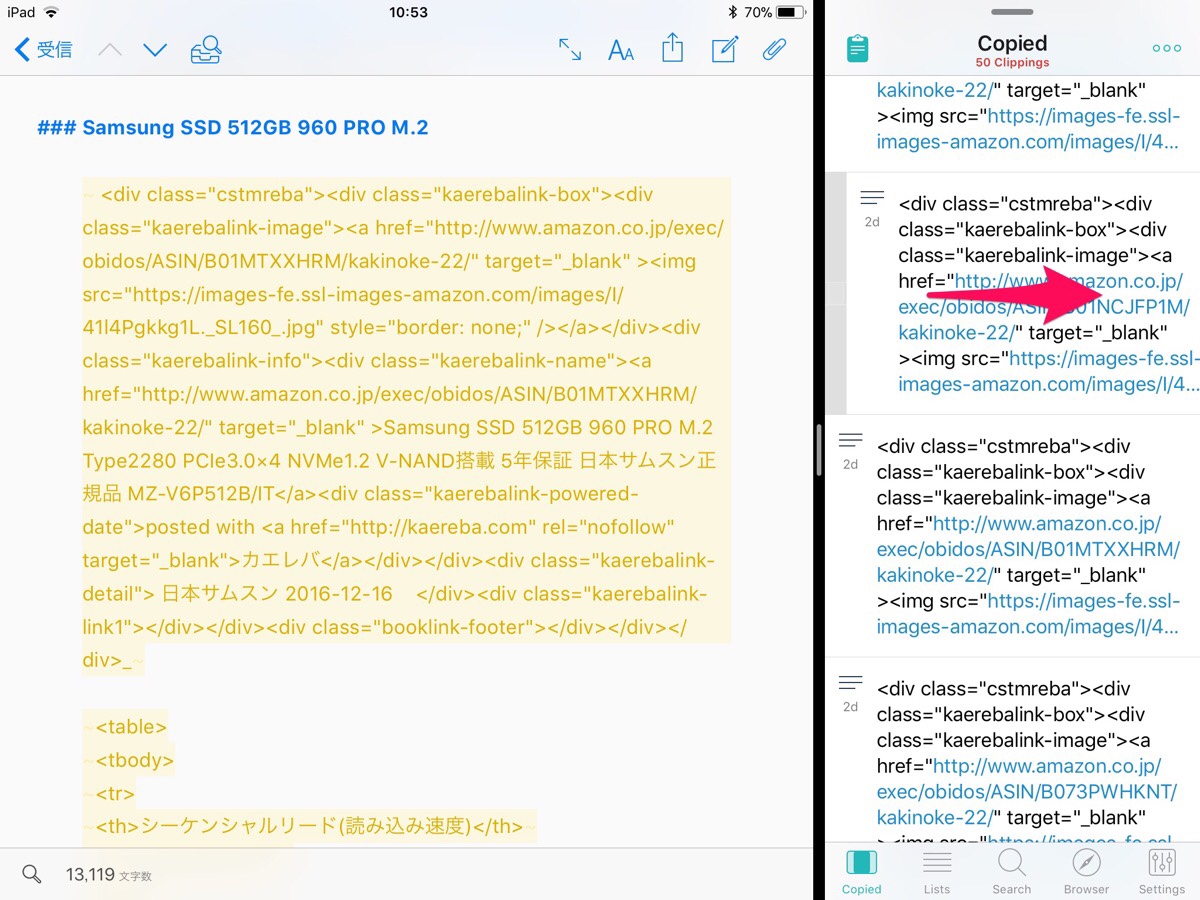This screenshot has width=1200, height=900.
Task: Tap the heading "### Samsung SSD 512GB 960 PRO M.2"
Action: 233,128
